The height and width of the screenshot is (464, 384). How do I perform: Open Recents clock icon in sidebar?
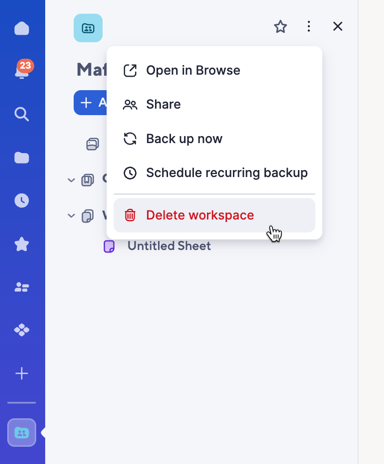22,201
